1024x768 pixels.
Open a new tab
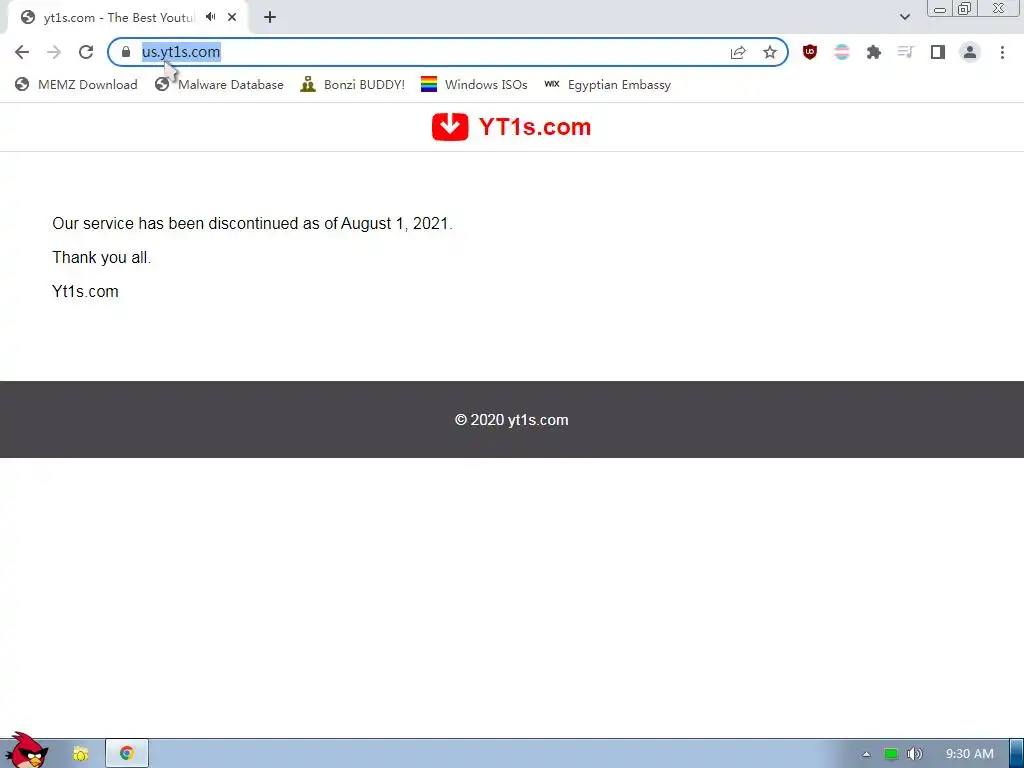coord(270,17)
